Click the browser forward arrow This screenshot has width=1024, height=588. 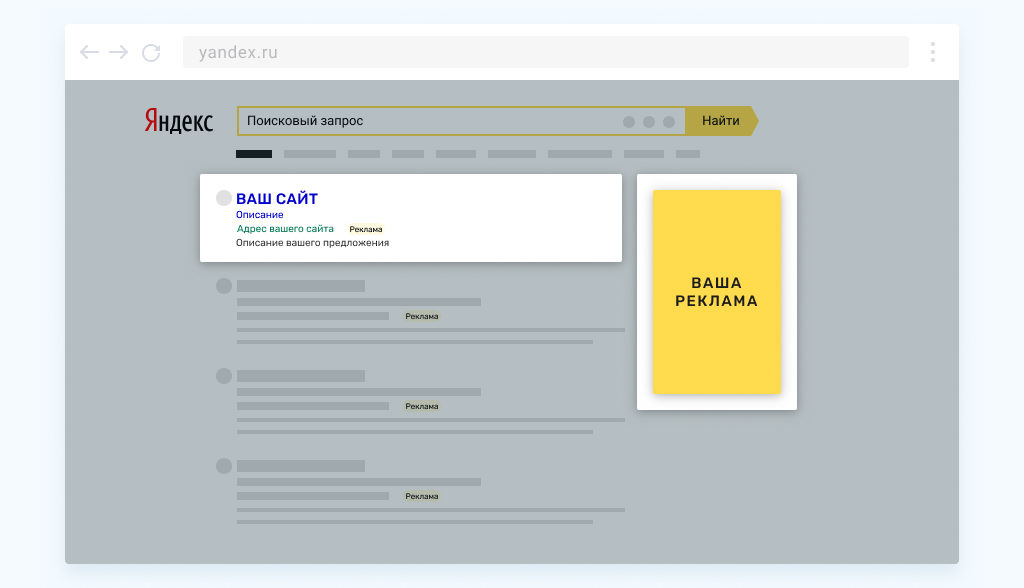pyautogui.click(x=118, y=52)
